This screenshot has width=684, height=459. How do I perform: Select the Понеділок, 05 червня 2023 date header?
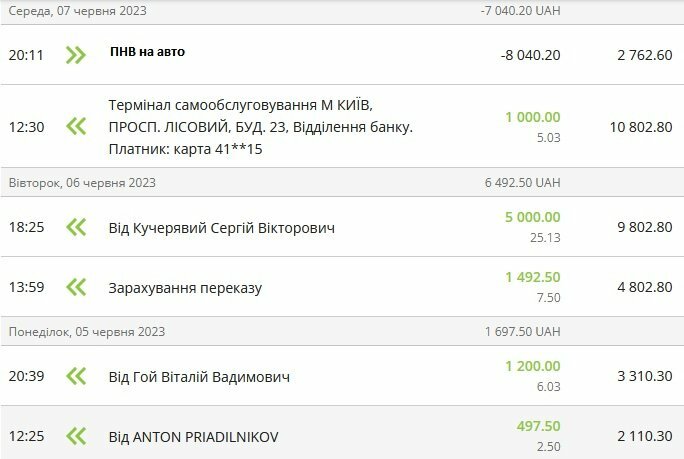click(x=87, y=331)
